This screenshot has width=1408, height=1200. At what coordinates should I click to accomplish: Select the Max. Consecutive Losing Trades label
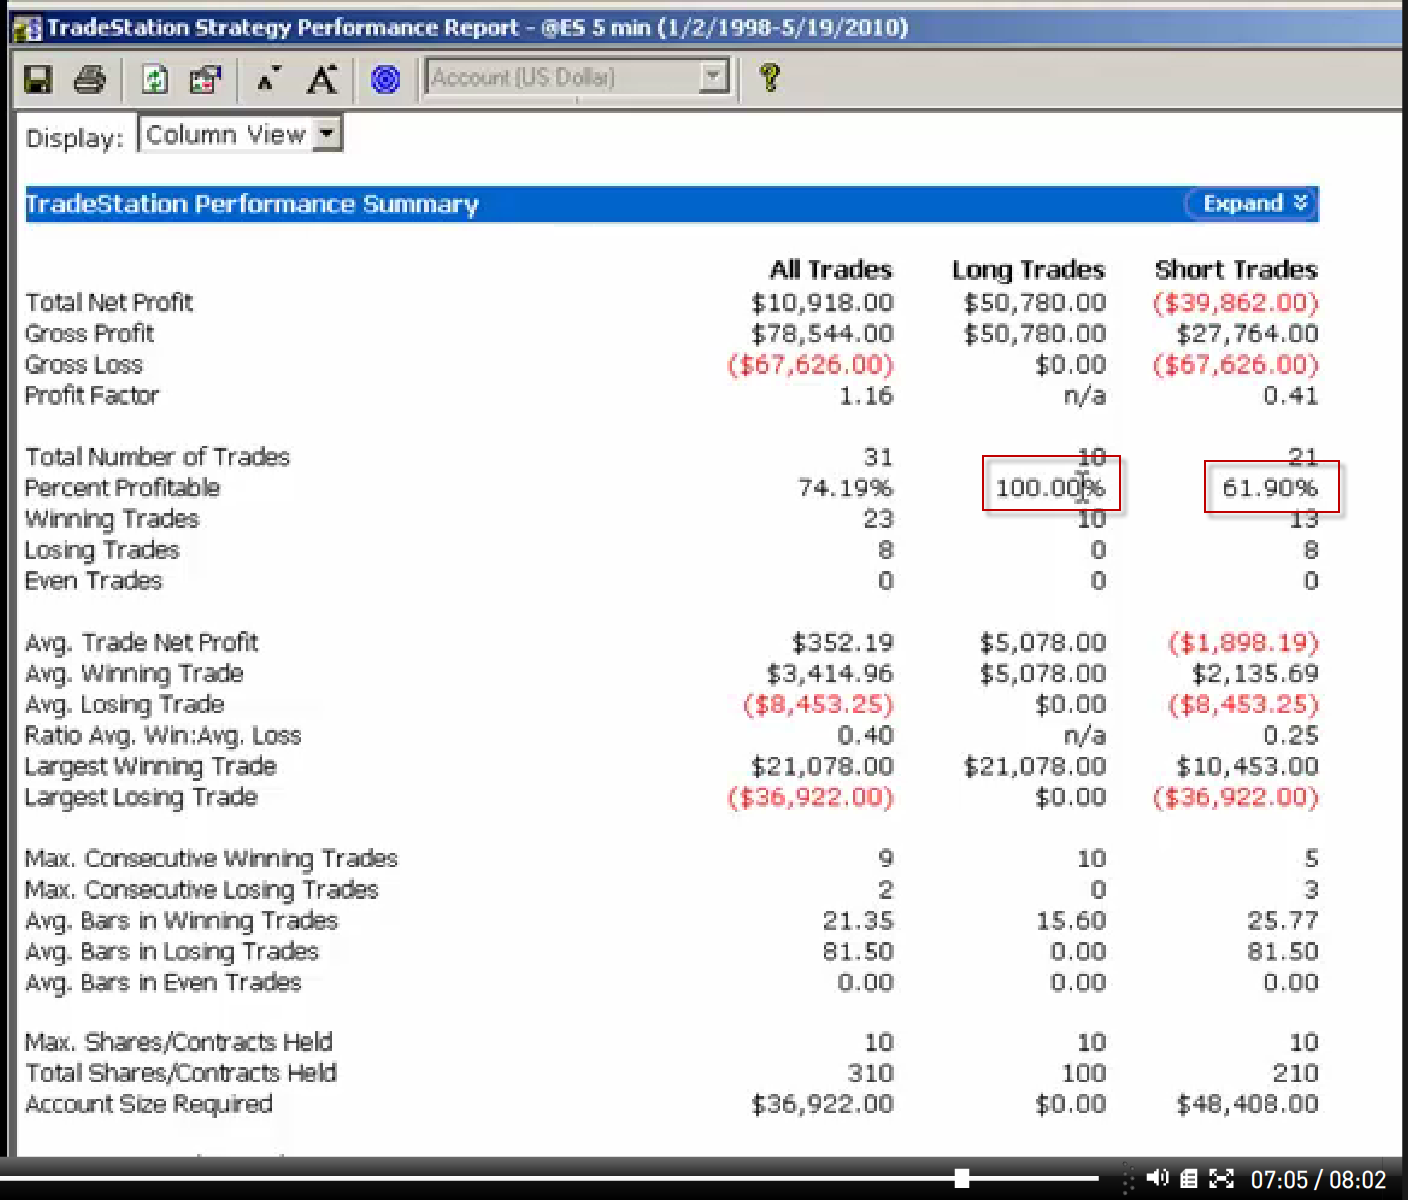coord(202,889)
